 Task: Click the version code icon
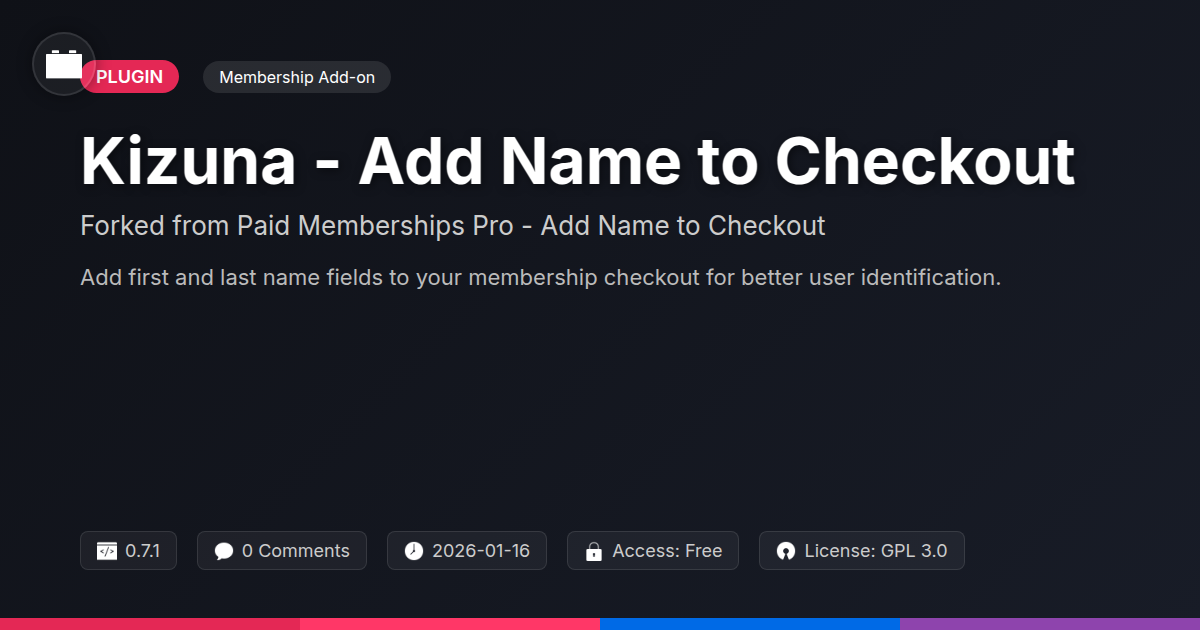click(x=107, y=551)
